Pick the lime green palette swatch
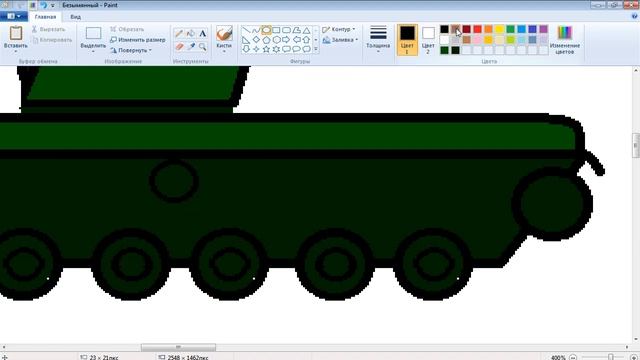The width and height of the screenshot is (640, 360). pyautogui.click(x=510, y=40)
